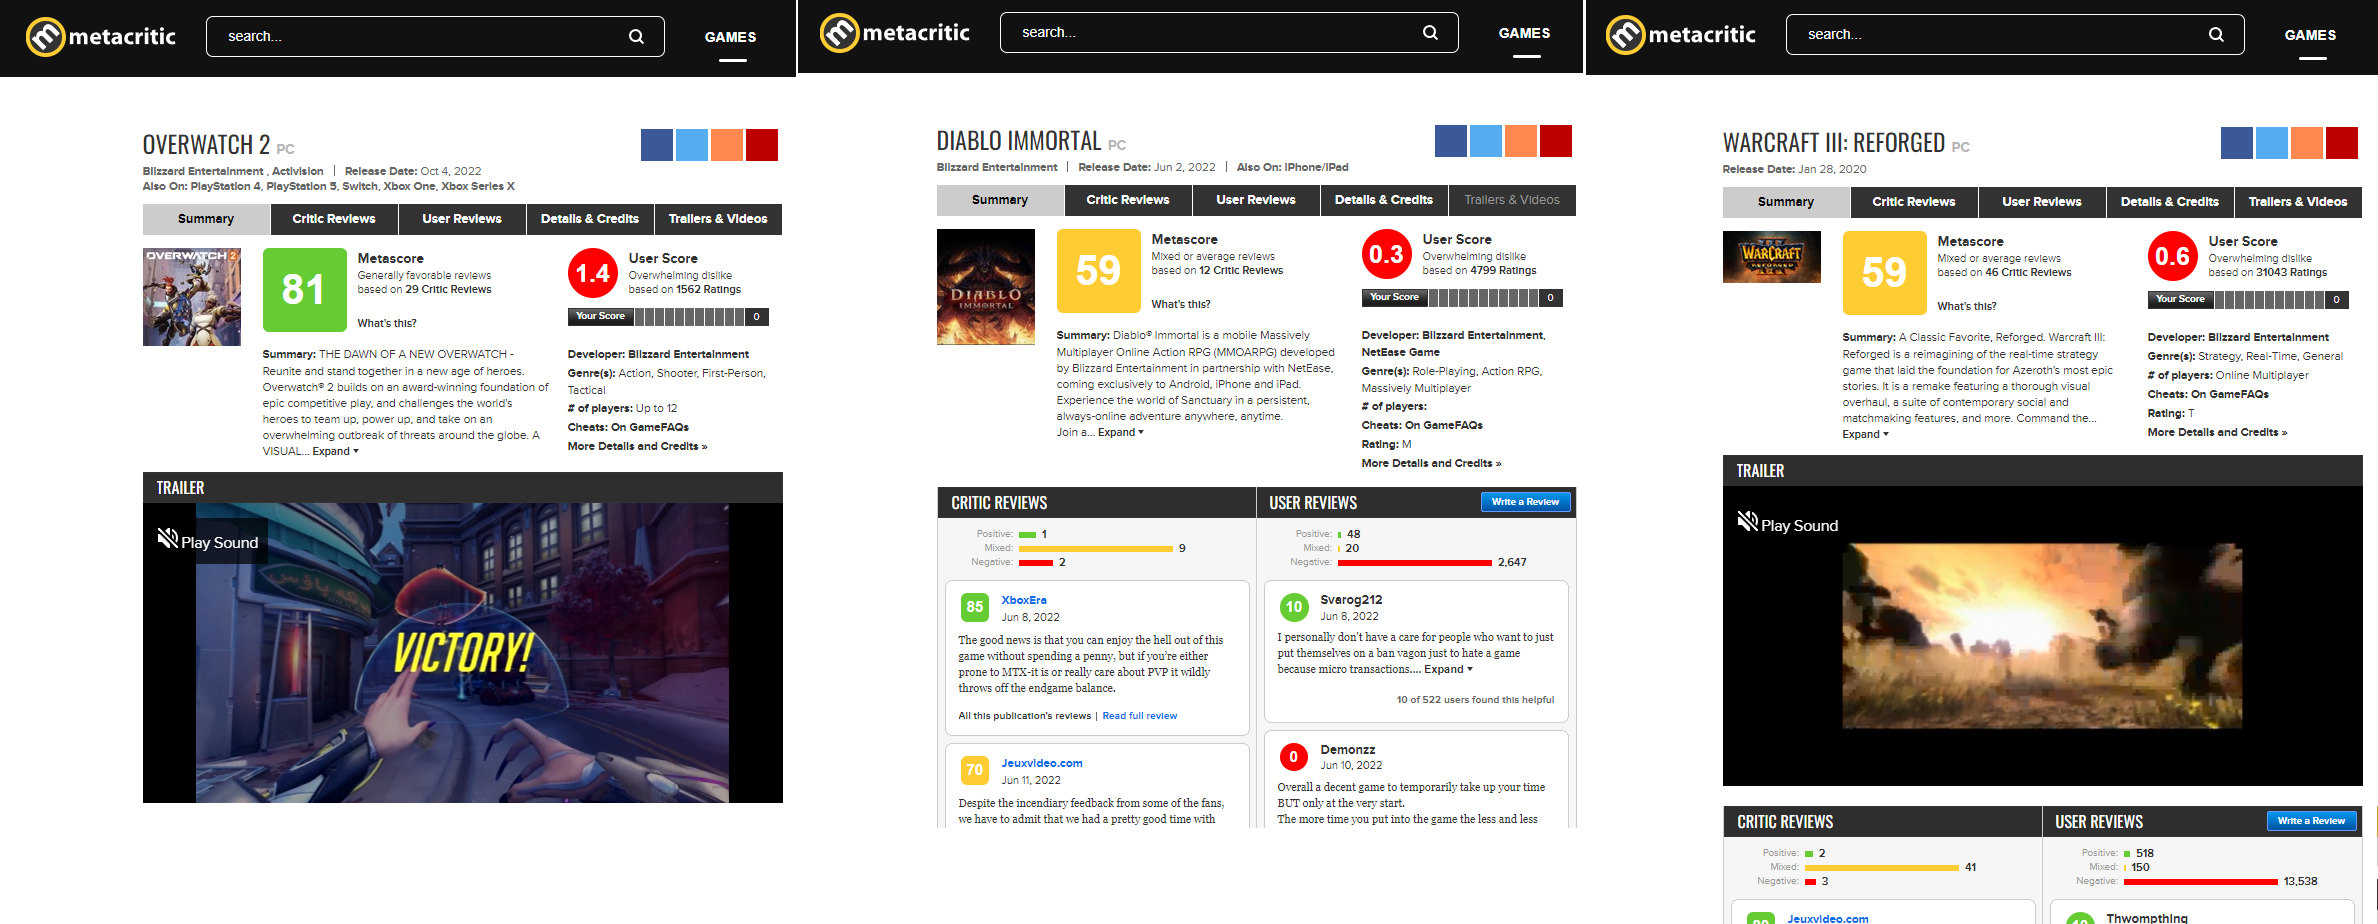Open Overwatch 2's Cheats On GameFAQs link
This screenshot has height=924, width=2378.
pyautogui.click(x=650, y=428)
